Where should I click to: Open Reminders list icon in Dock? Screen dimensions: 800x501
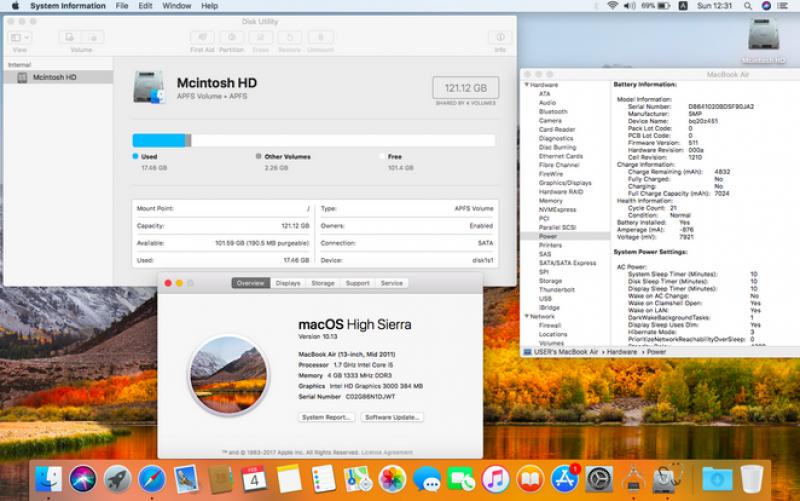point(323,479)
